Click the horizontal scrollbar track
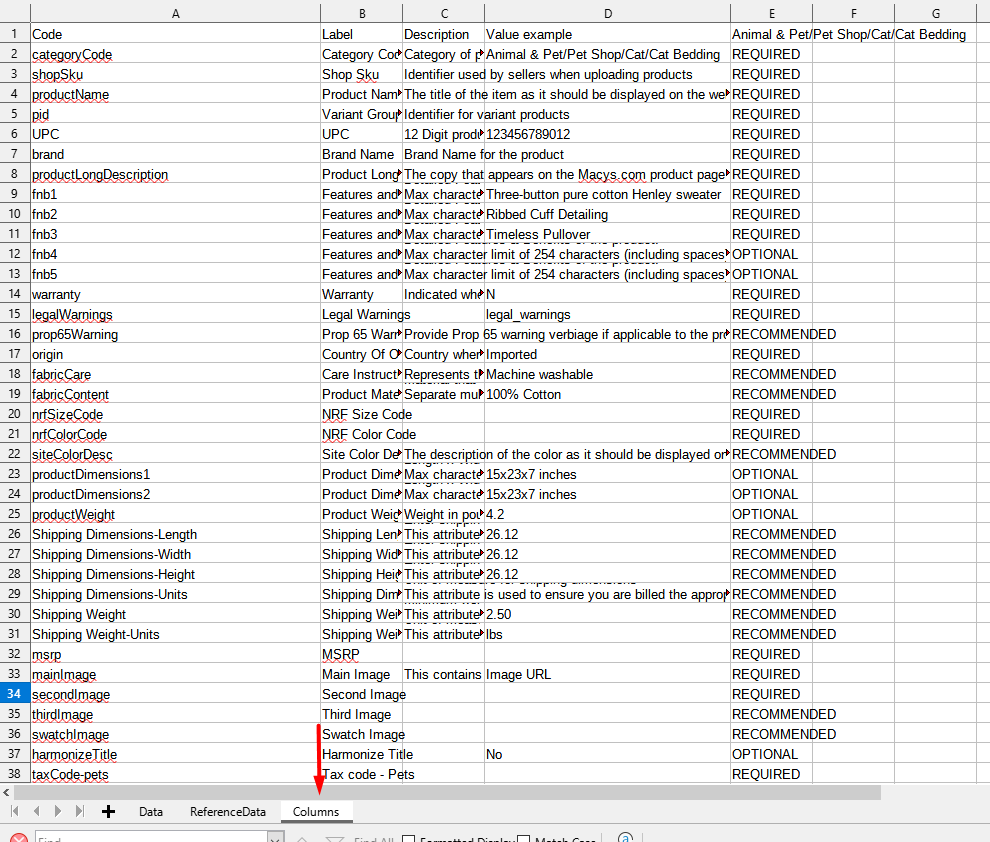The width and height of the screenshot is (990, 842). pyautogui.click(x=447, y=792)
